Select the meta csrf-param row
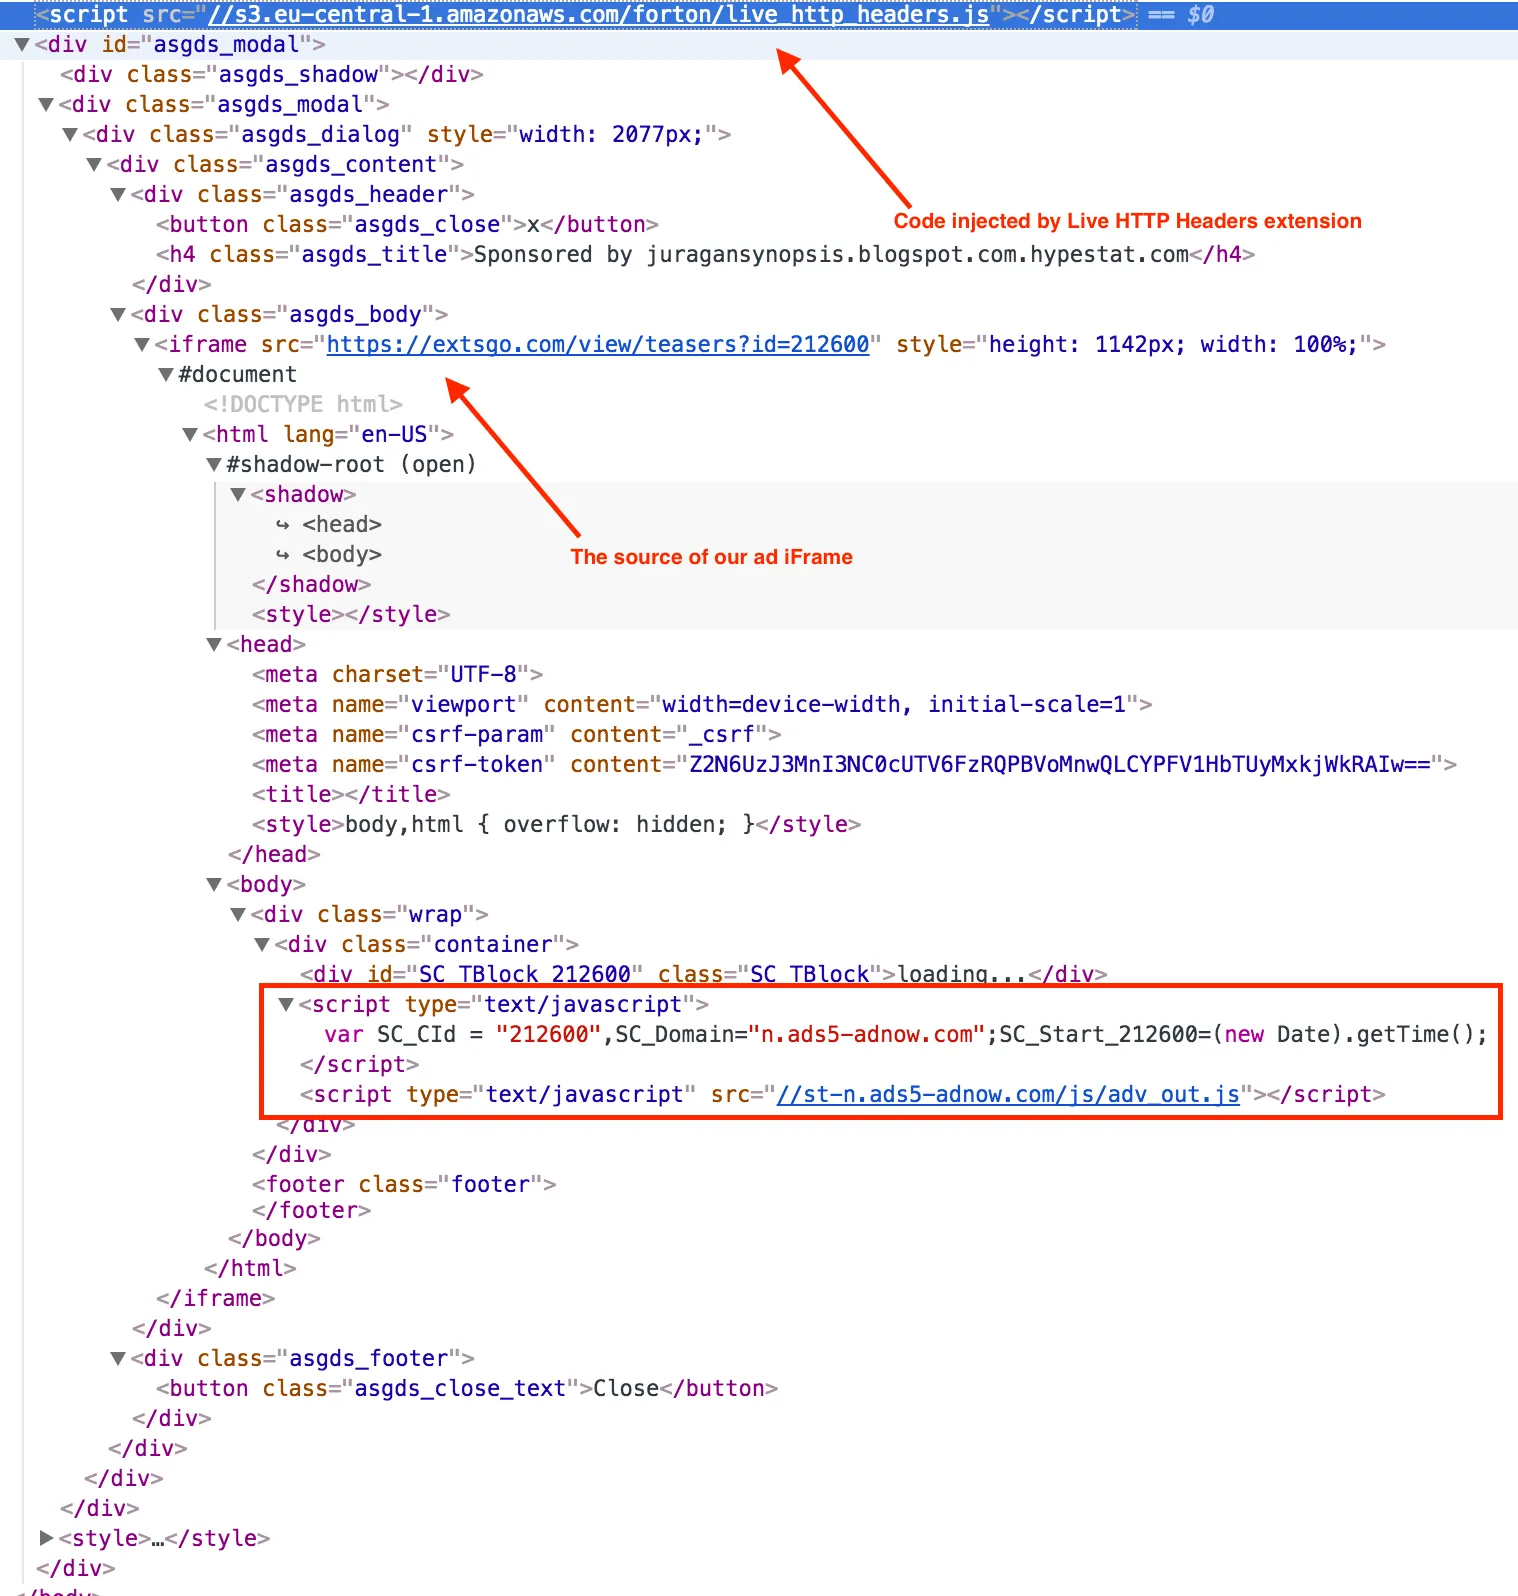Viewport: 1518px width, 1596px height. point(517,735)
